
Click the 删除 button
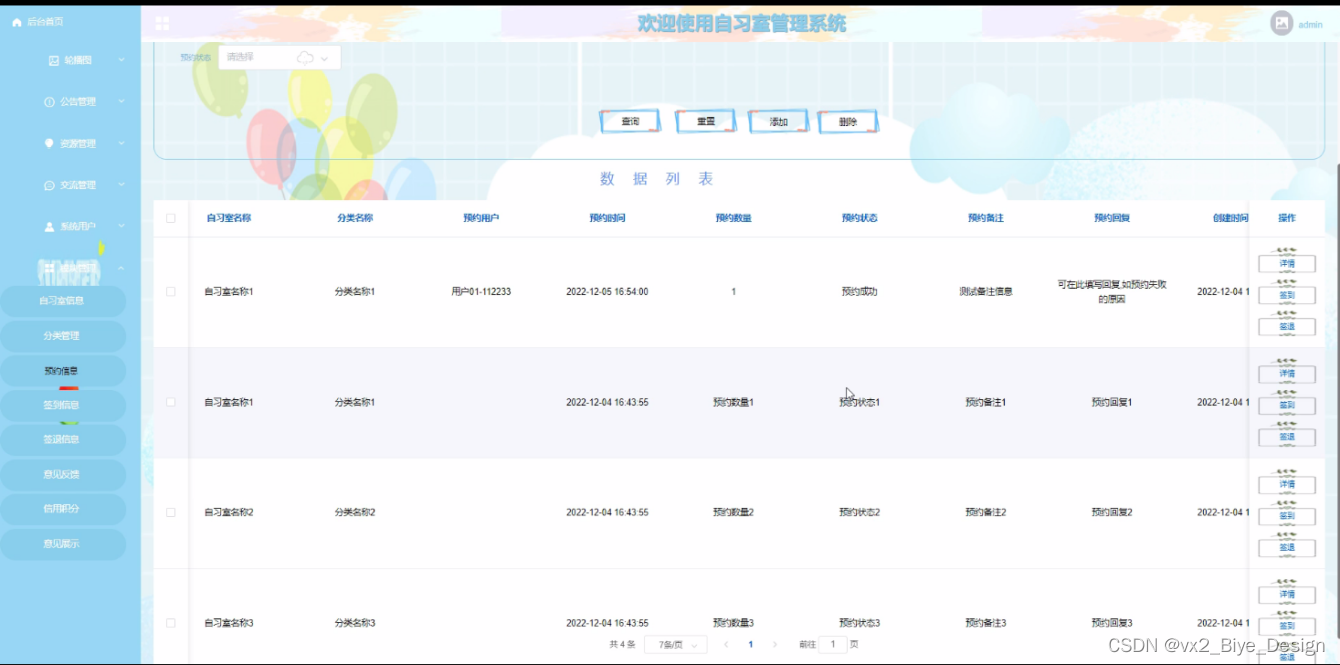pyautogui.click(x=848, y=122)
